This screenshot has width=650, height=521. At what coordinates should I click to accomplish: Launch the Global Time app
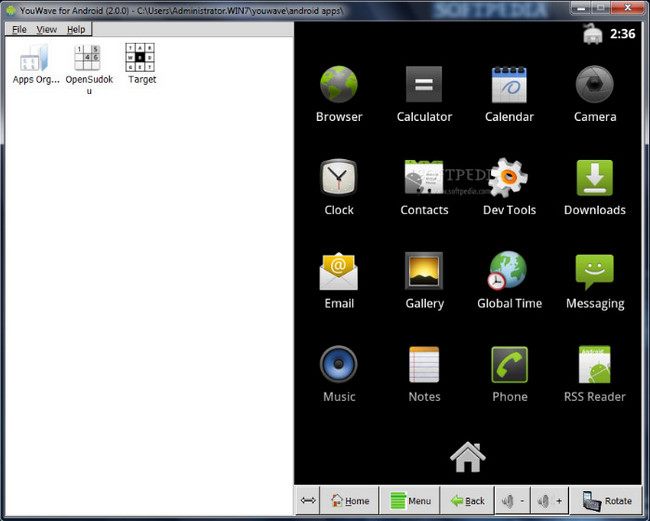point(507,270)
